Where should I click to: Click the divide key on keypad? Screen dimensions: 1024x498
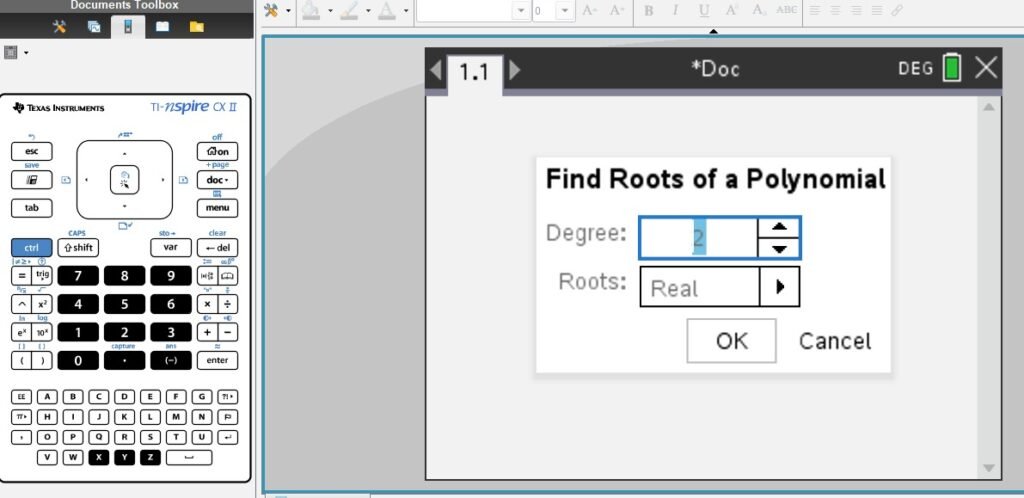coord(228,304)
